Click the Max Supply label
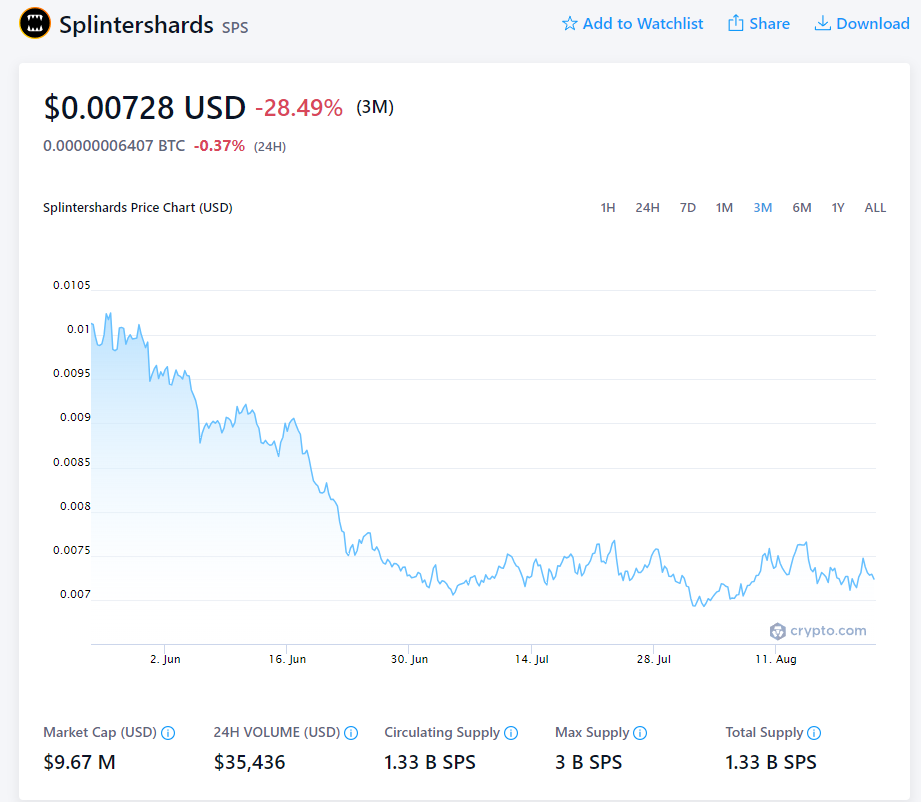This screenshot has width=921, height=802. 592,733
